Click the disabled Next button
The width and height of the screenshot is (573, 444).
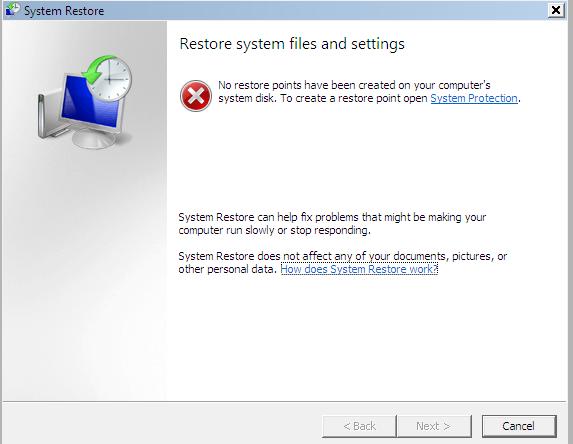pyautogui.click(x=434, y=426)
